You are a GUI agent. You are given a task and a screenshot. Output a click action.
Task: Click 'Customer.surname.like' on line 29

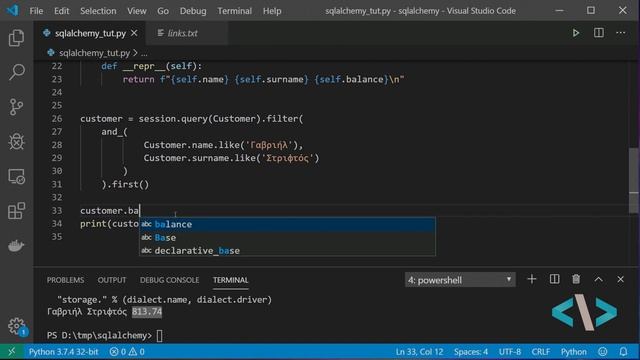200,158
